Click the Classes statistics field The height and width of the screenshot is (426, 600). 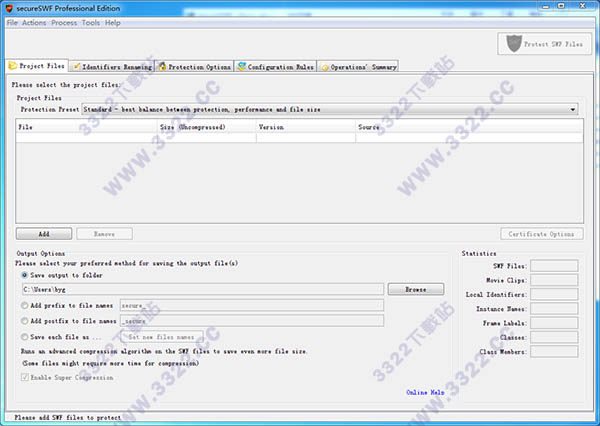click(x=554, y=337)
